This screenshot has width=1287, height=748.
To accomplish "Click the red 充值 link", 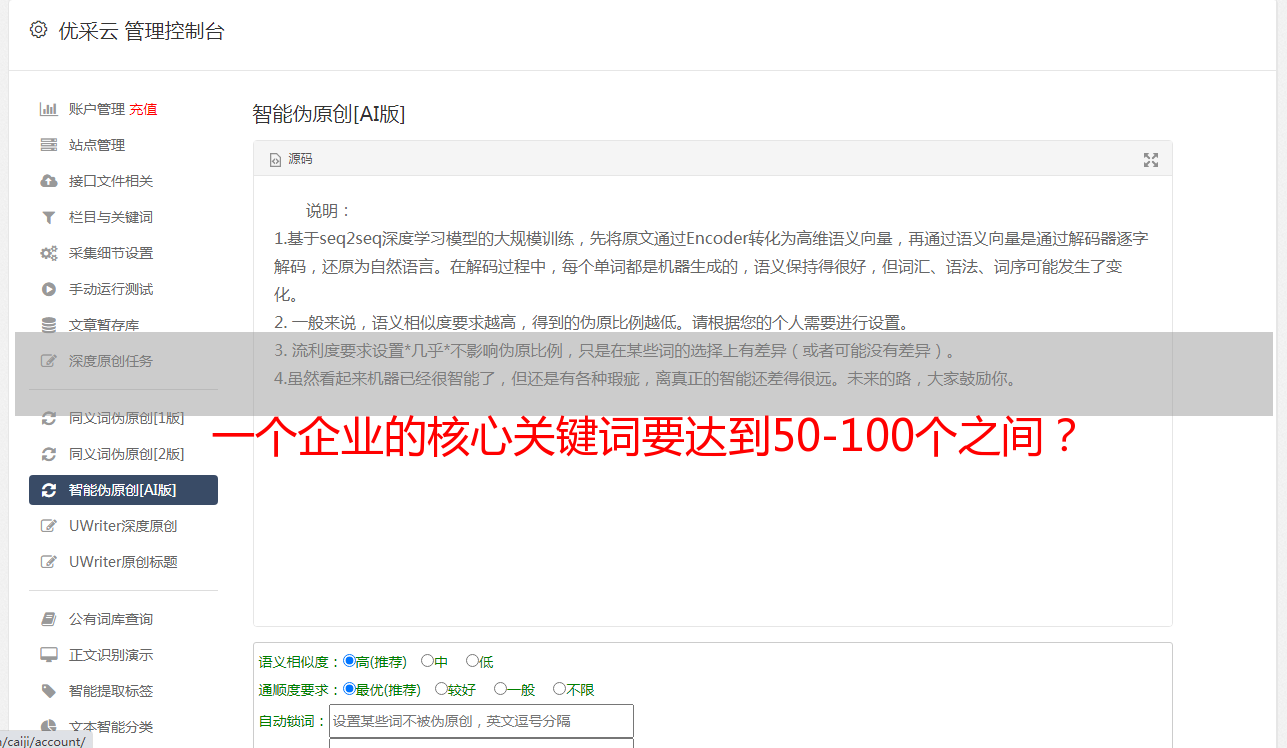I will point(143,109).
